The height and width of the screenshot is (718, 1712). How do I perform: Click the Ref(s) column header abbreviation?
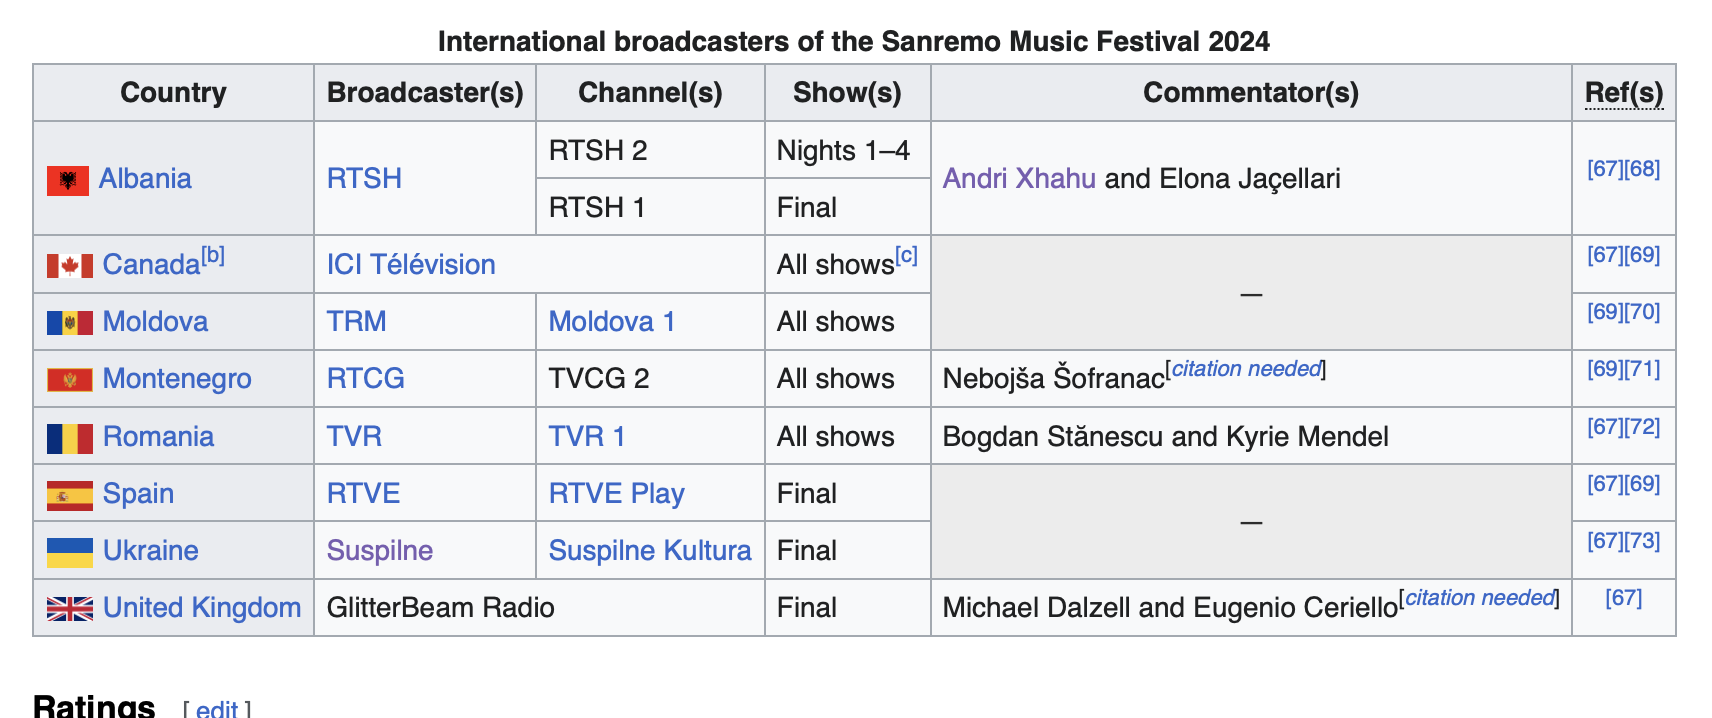tap(1624, 93)
